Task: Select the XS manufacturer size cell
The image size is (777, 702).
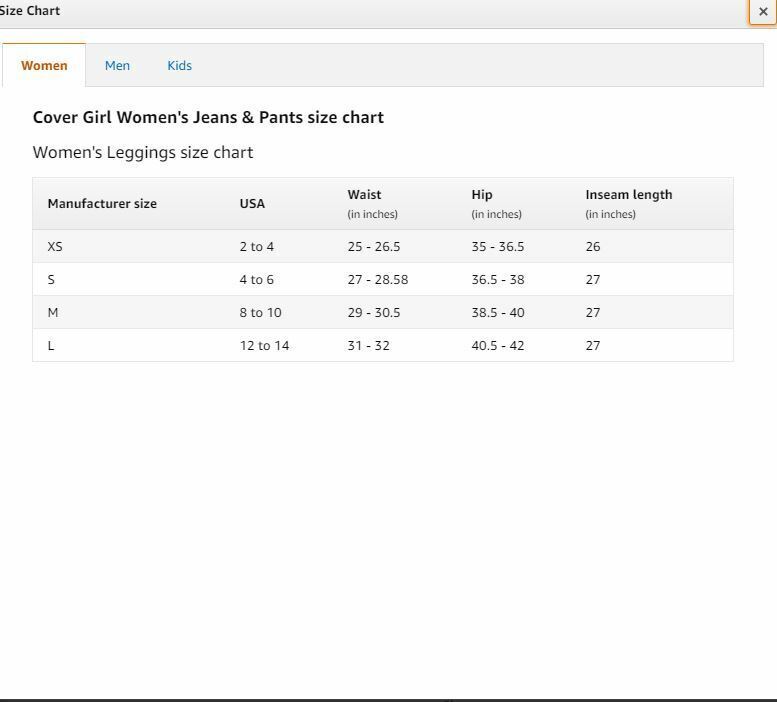Action: tap(55, 247)
